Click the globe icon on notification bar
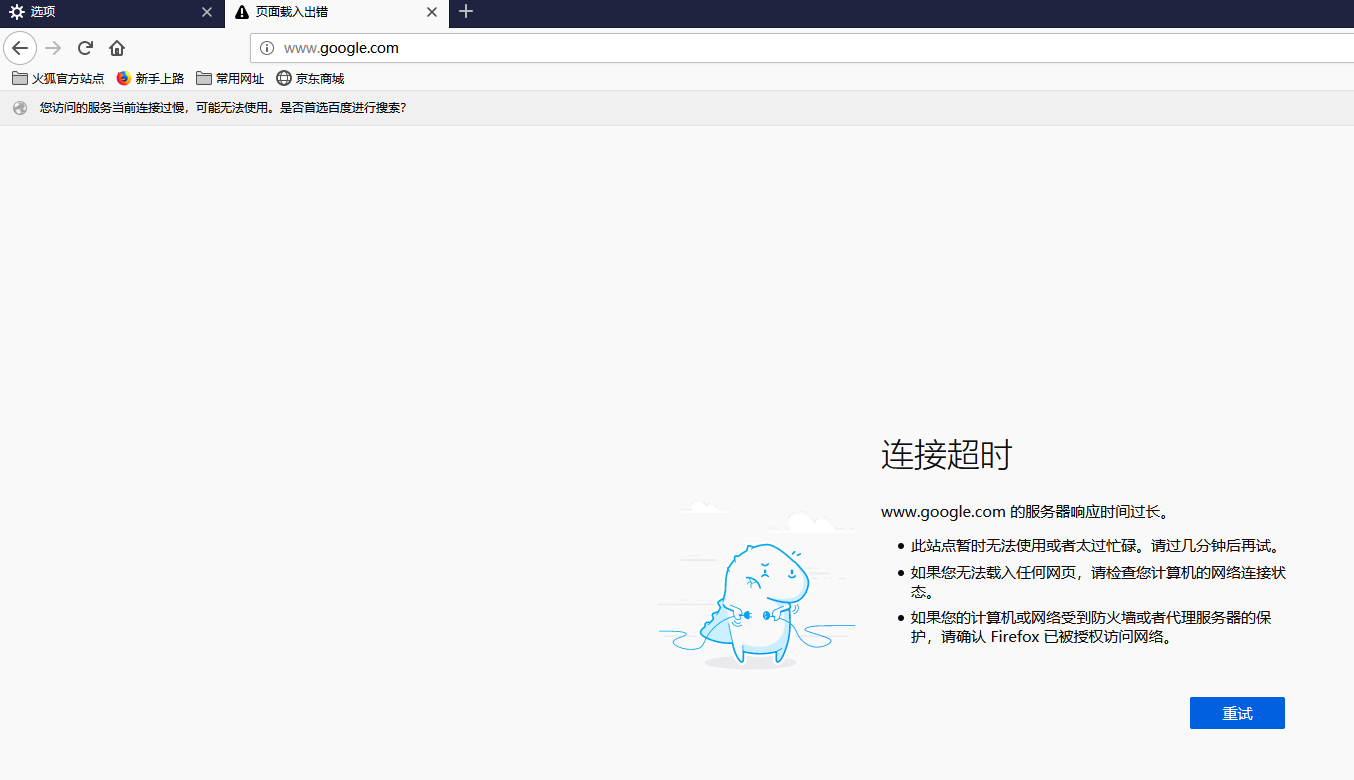This screenshot has height=780, width=1354. pos(19,107)
